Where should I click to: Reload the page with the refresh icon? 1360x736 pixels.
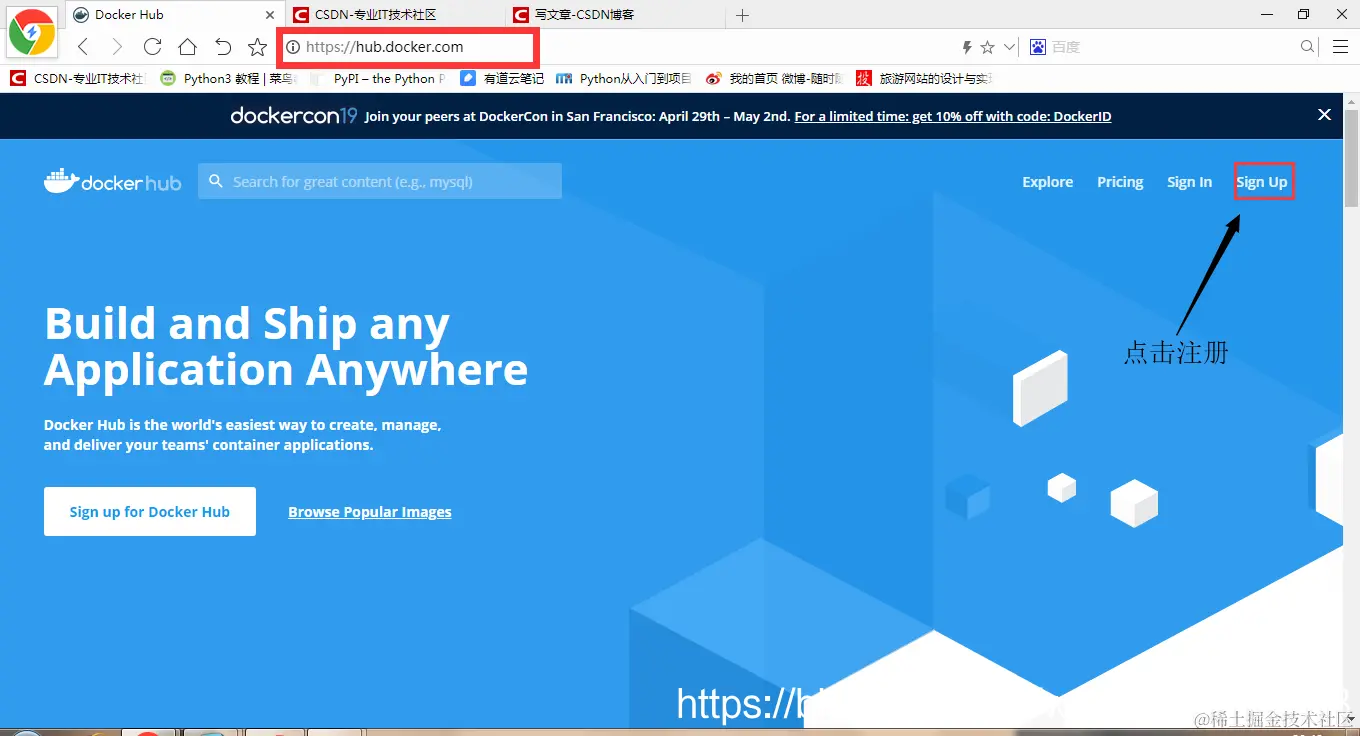click(x=152, y=47)
